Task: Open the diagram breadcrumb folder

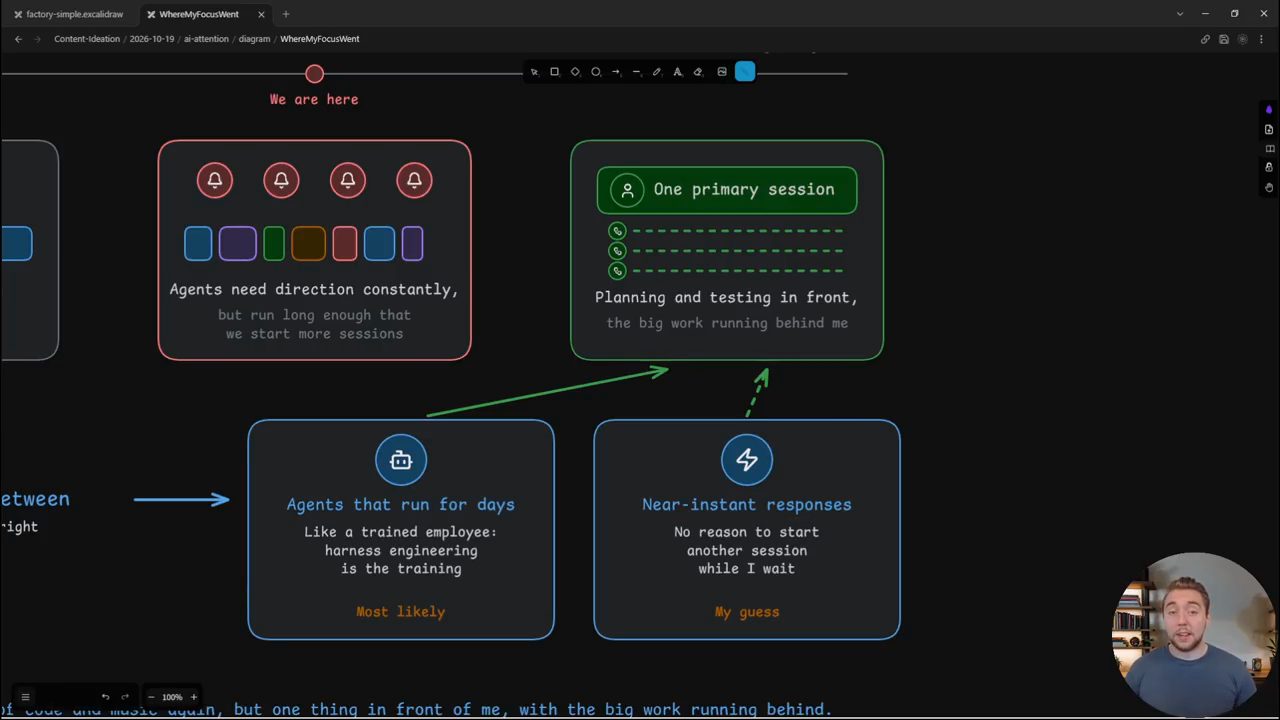Action: tap(254, 39)
